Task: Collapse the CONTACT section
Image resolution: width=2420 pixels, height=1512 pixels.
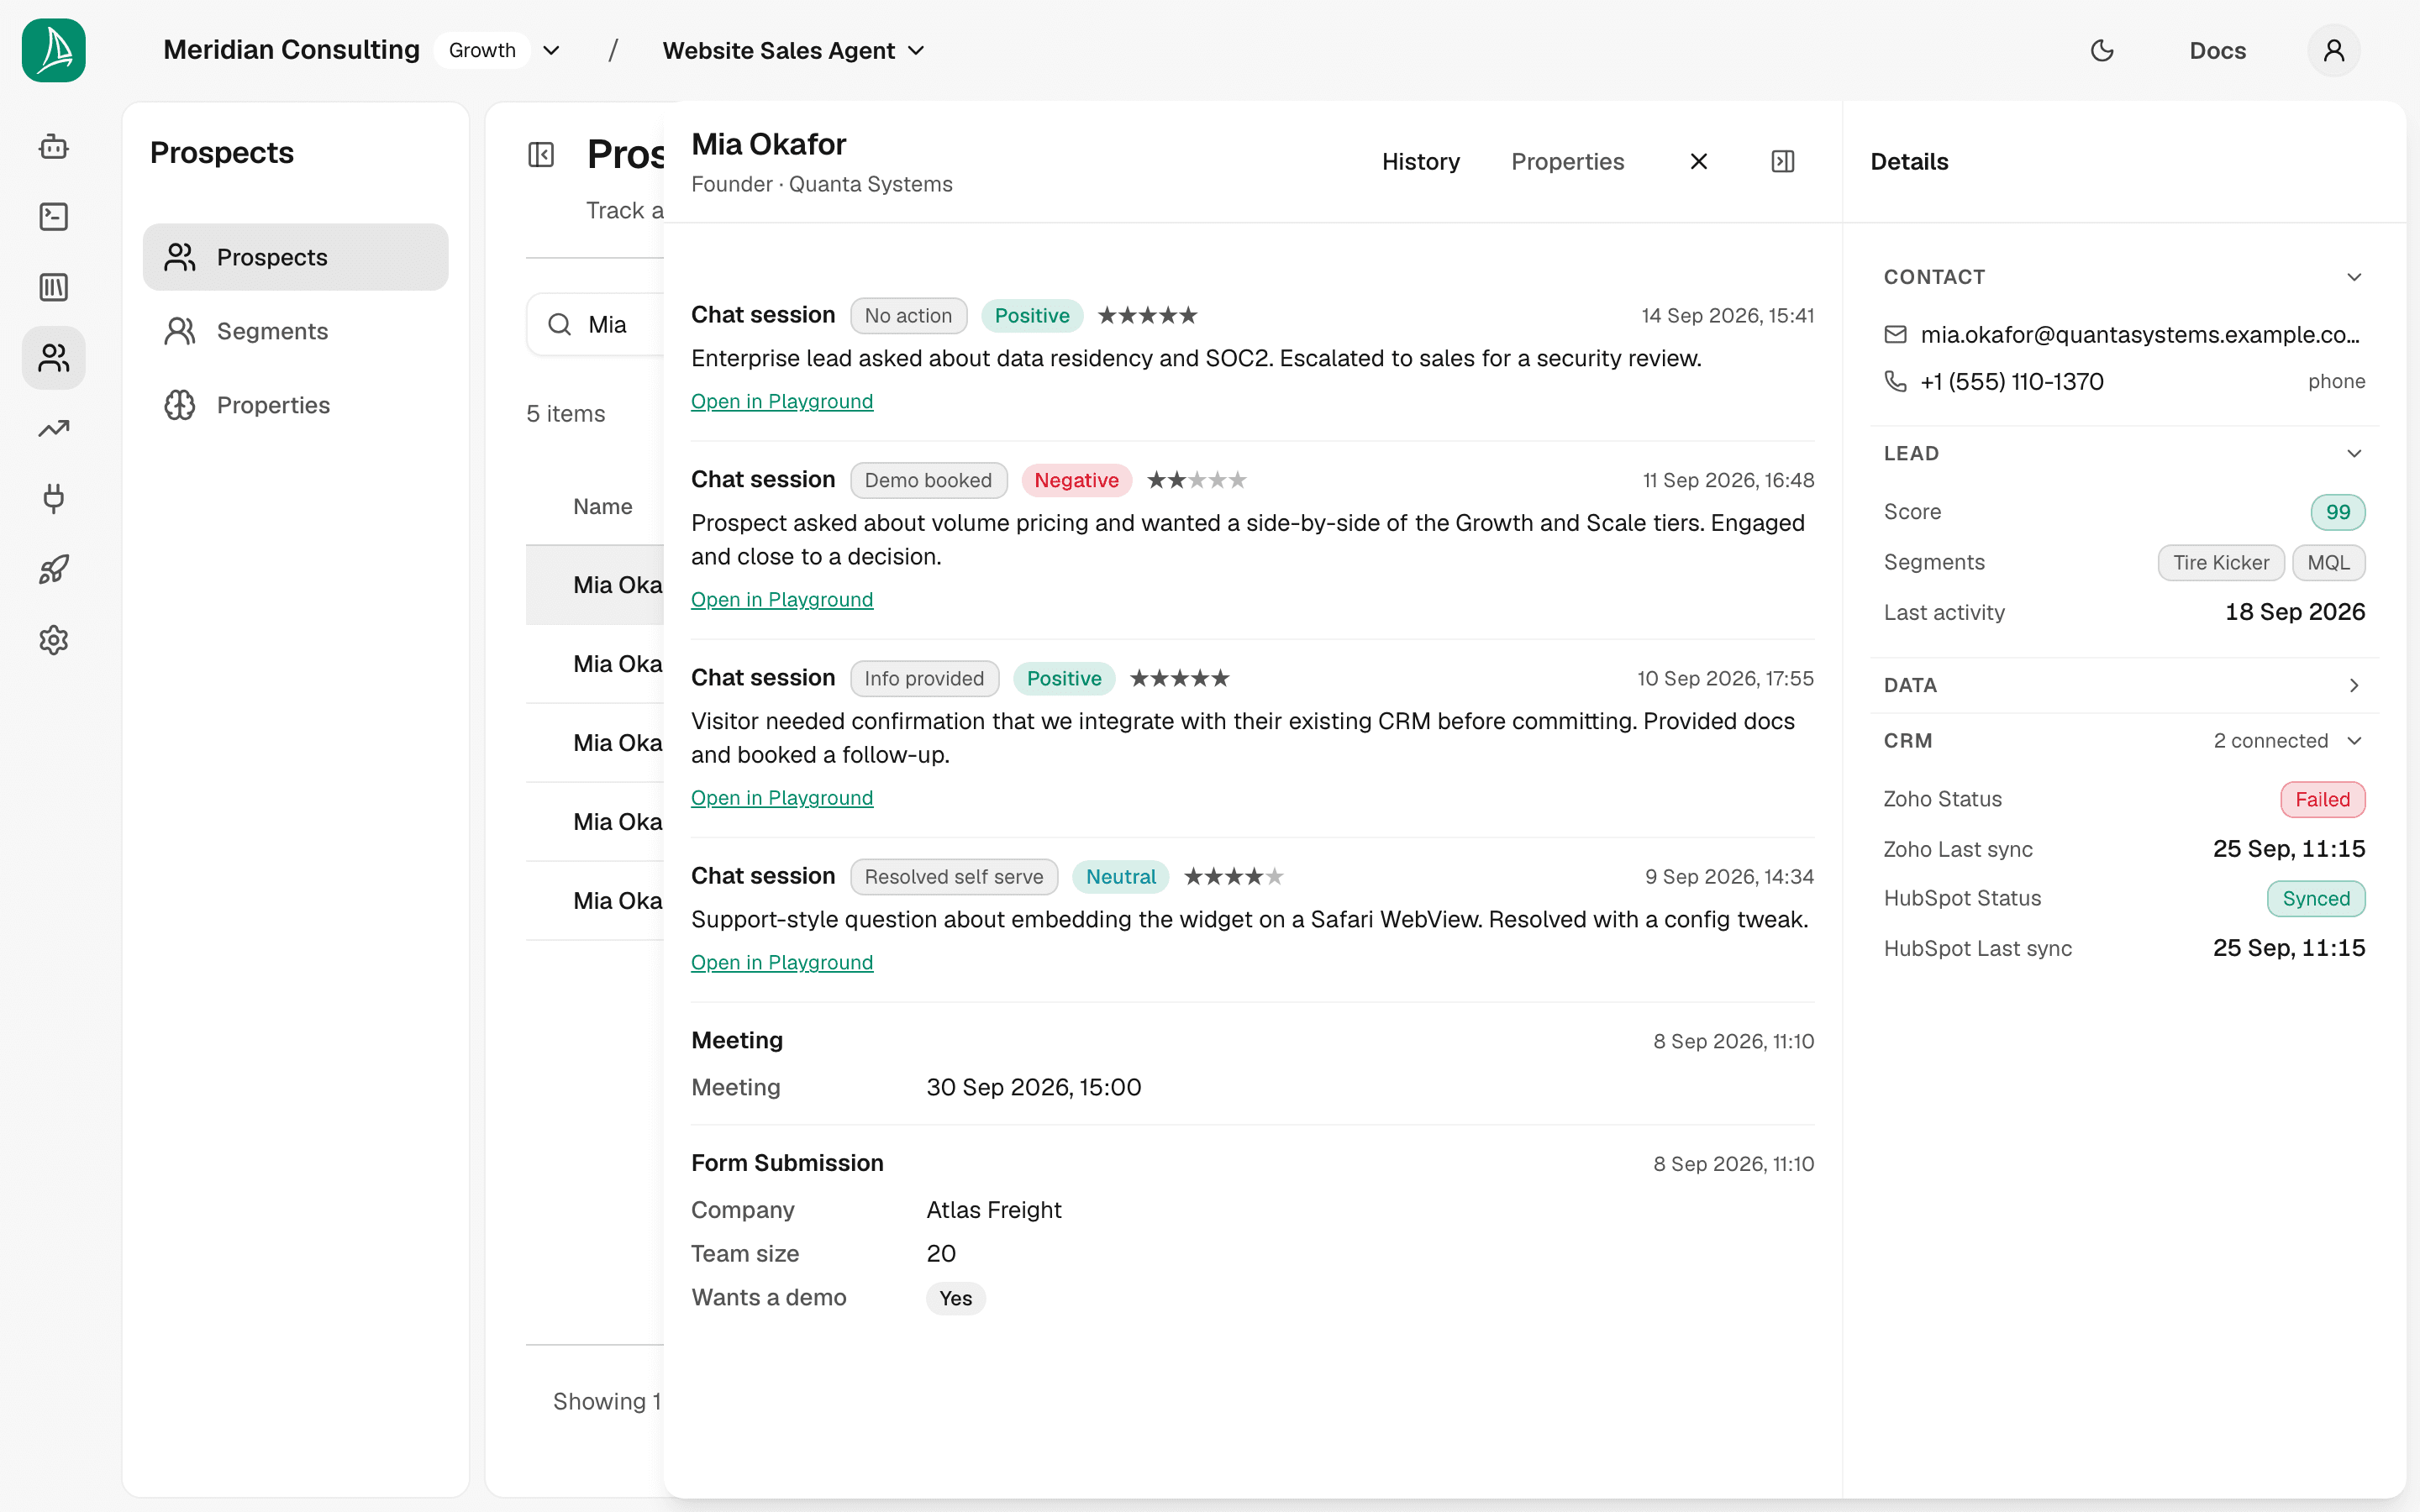Action: coord(2353,277)
